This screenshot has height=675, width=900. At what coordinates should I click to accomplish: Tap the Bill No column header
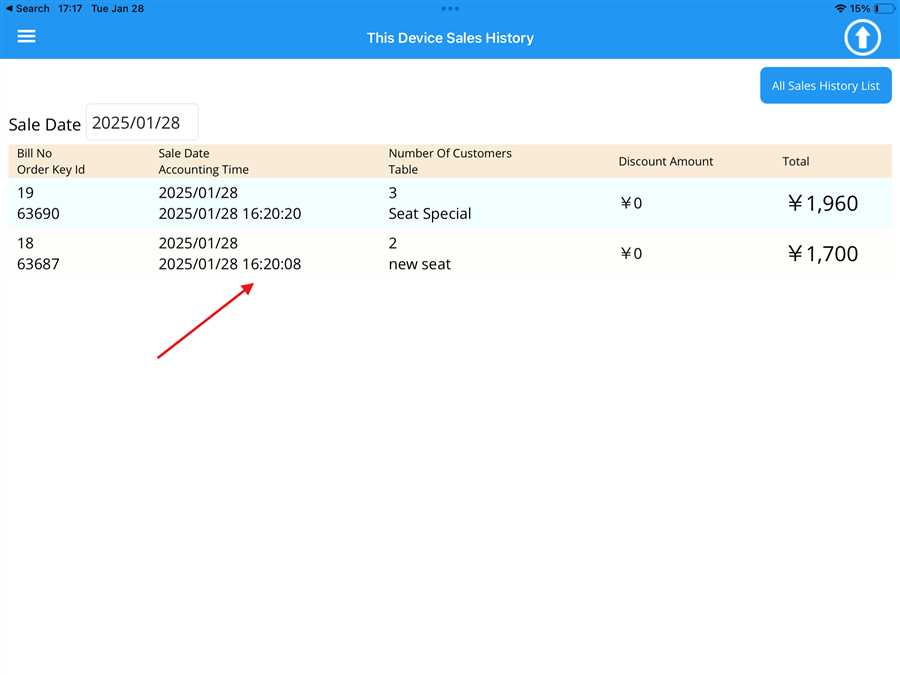click(35, 154)
